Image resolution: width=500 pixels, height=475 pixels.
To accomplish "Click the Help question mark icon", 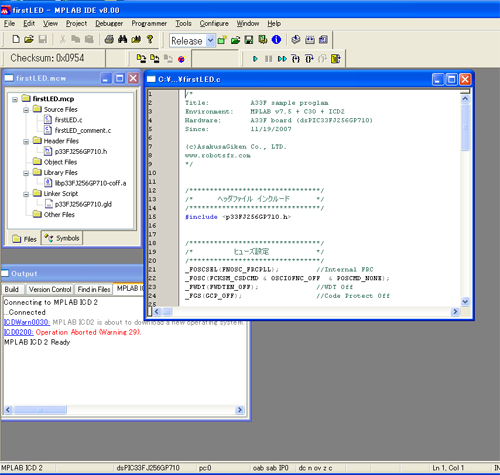I will coord(150,39).
